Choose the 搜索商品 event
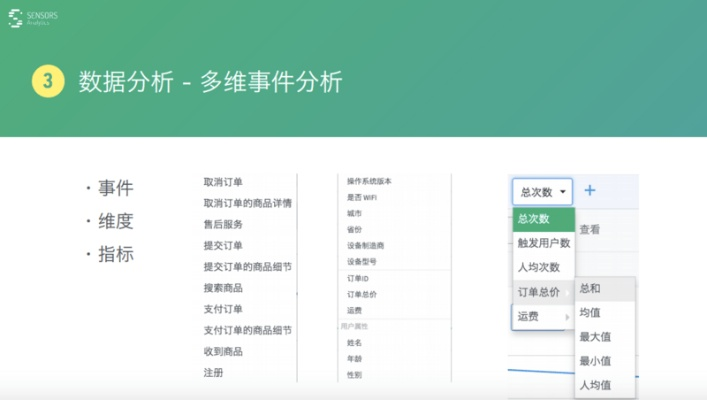The image size is (707, 400). tap(223, 288)
